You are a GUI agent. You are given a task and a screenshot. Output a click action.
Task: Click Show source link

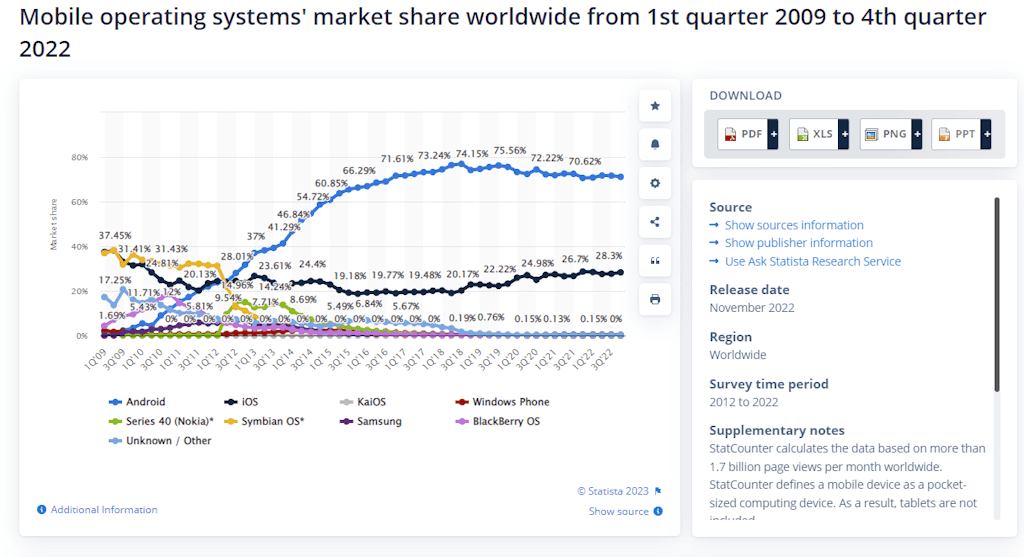point(618,511)
